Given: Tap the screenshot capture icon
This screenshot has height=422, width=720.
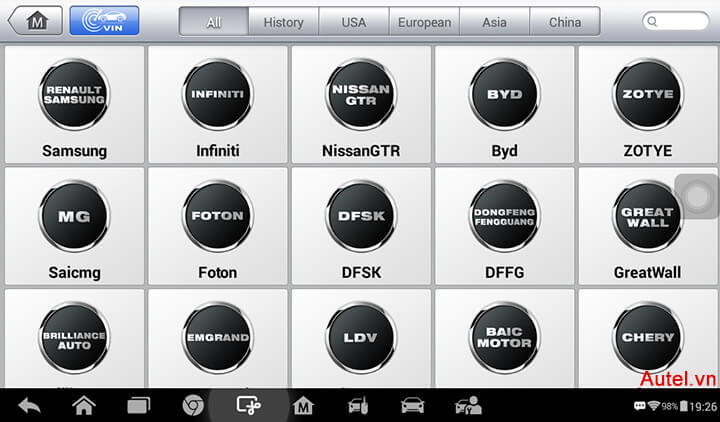Looking at the screenshot, I should (x=248, y=406).
